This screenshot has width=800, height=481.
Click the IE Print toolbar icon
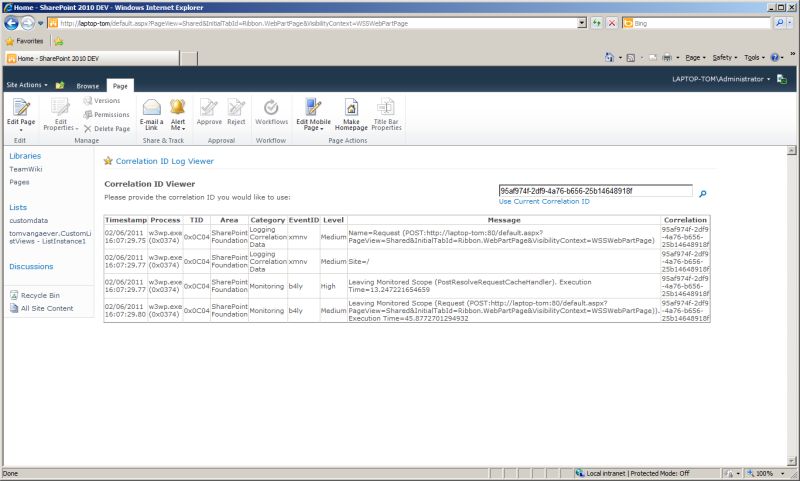point(667,58)
